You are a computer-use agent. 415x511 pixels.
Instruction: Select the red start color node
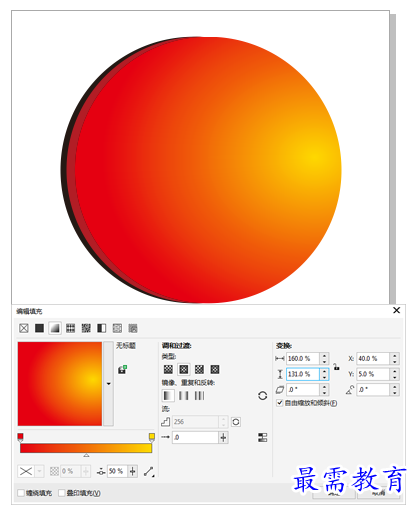coord(20,438)
